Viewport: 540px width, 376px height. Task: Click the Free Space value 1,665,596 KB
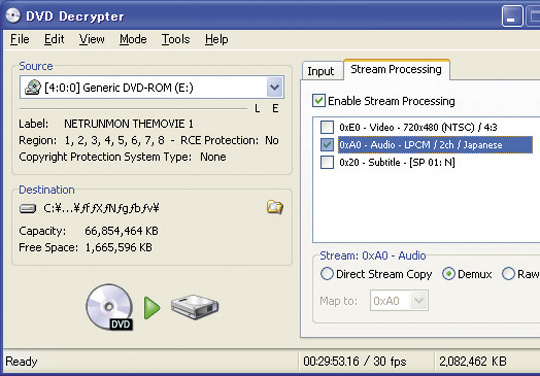pos(119,247)
